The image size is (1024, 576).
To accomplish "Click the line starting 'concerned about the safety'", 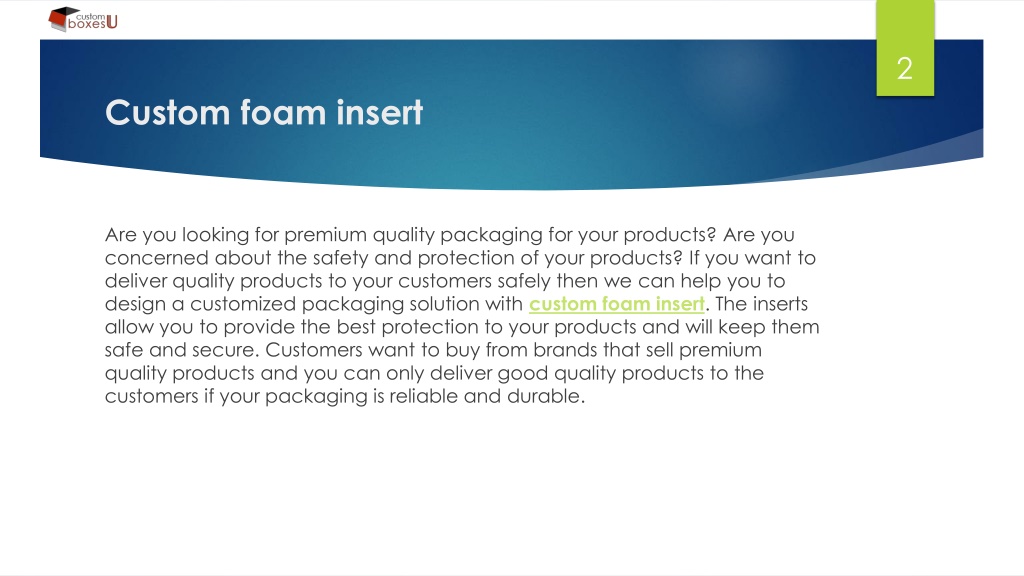I will 460,258.
